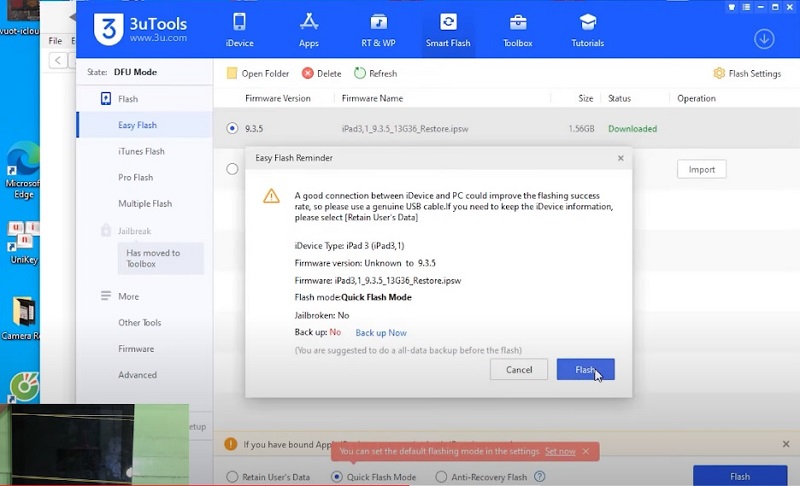Open Firmware in sidebar
Viewport: 800px width, 486px height.
[136, 349]
